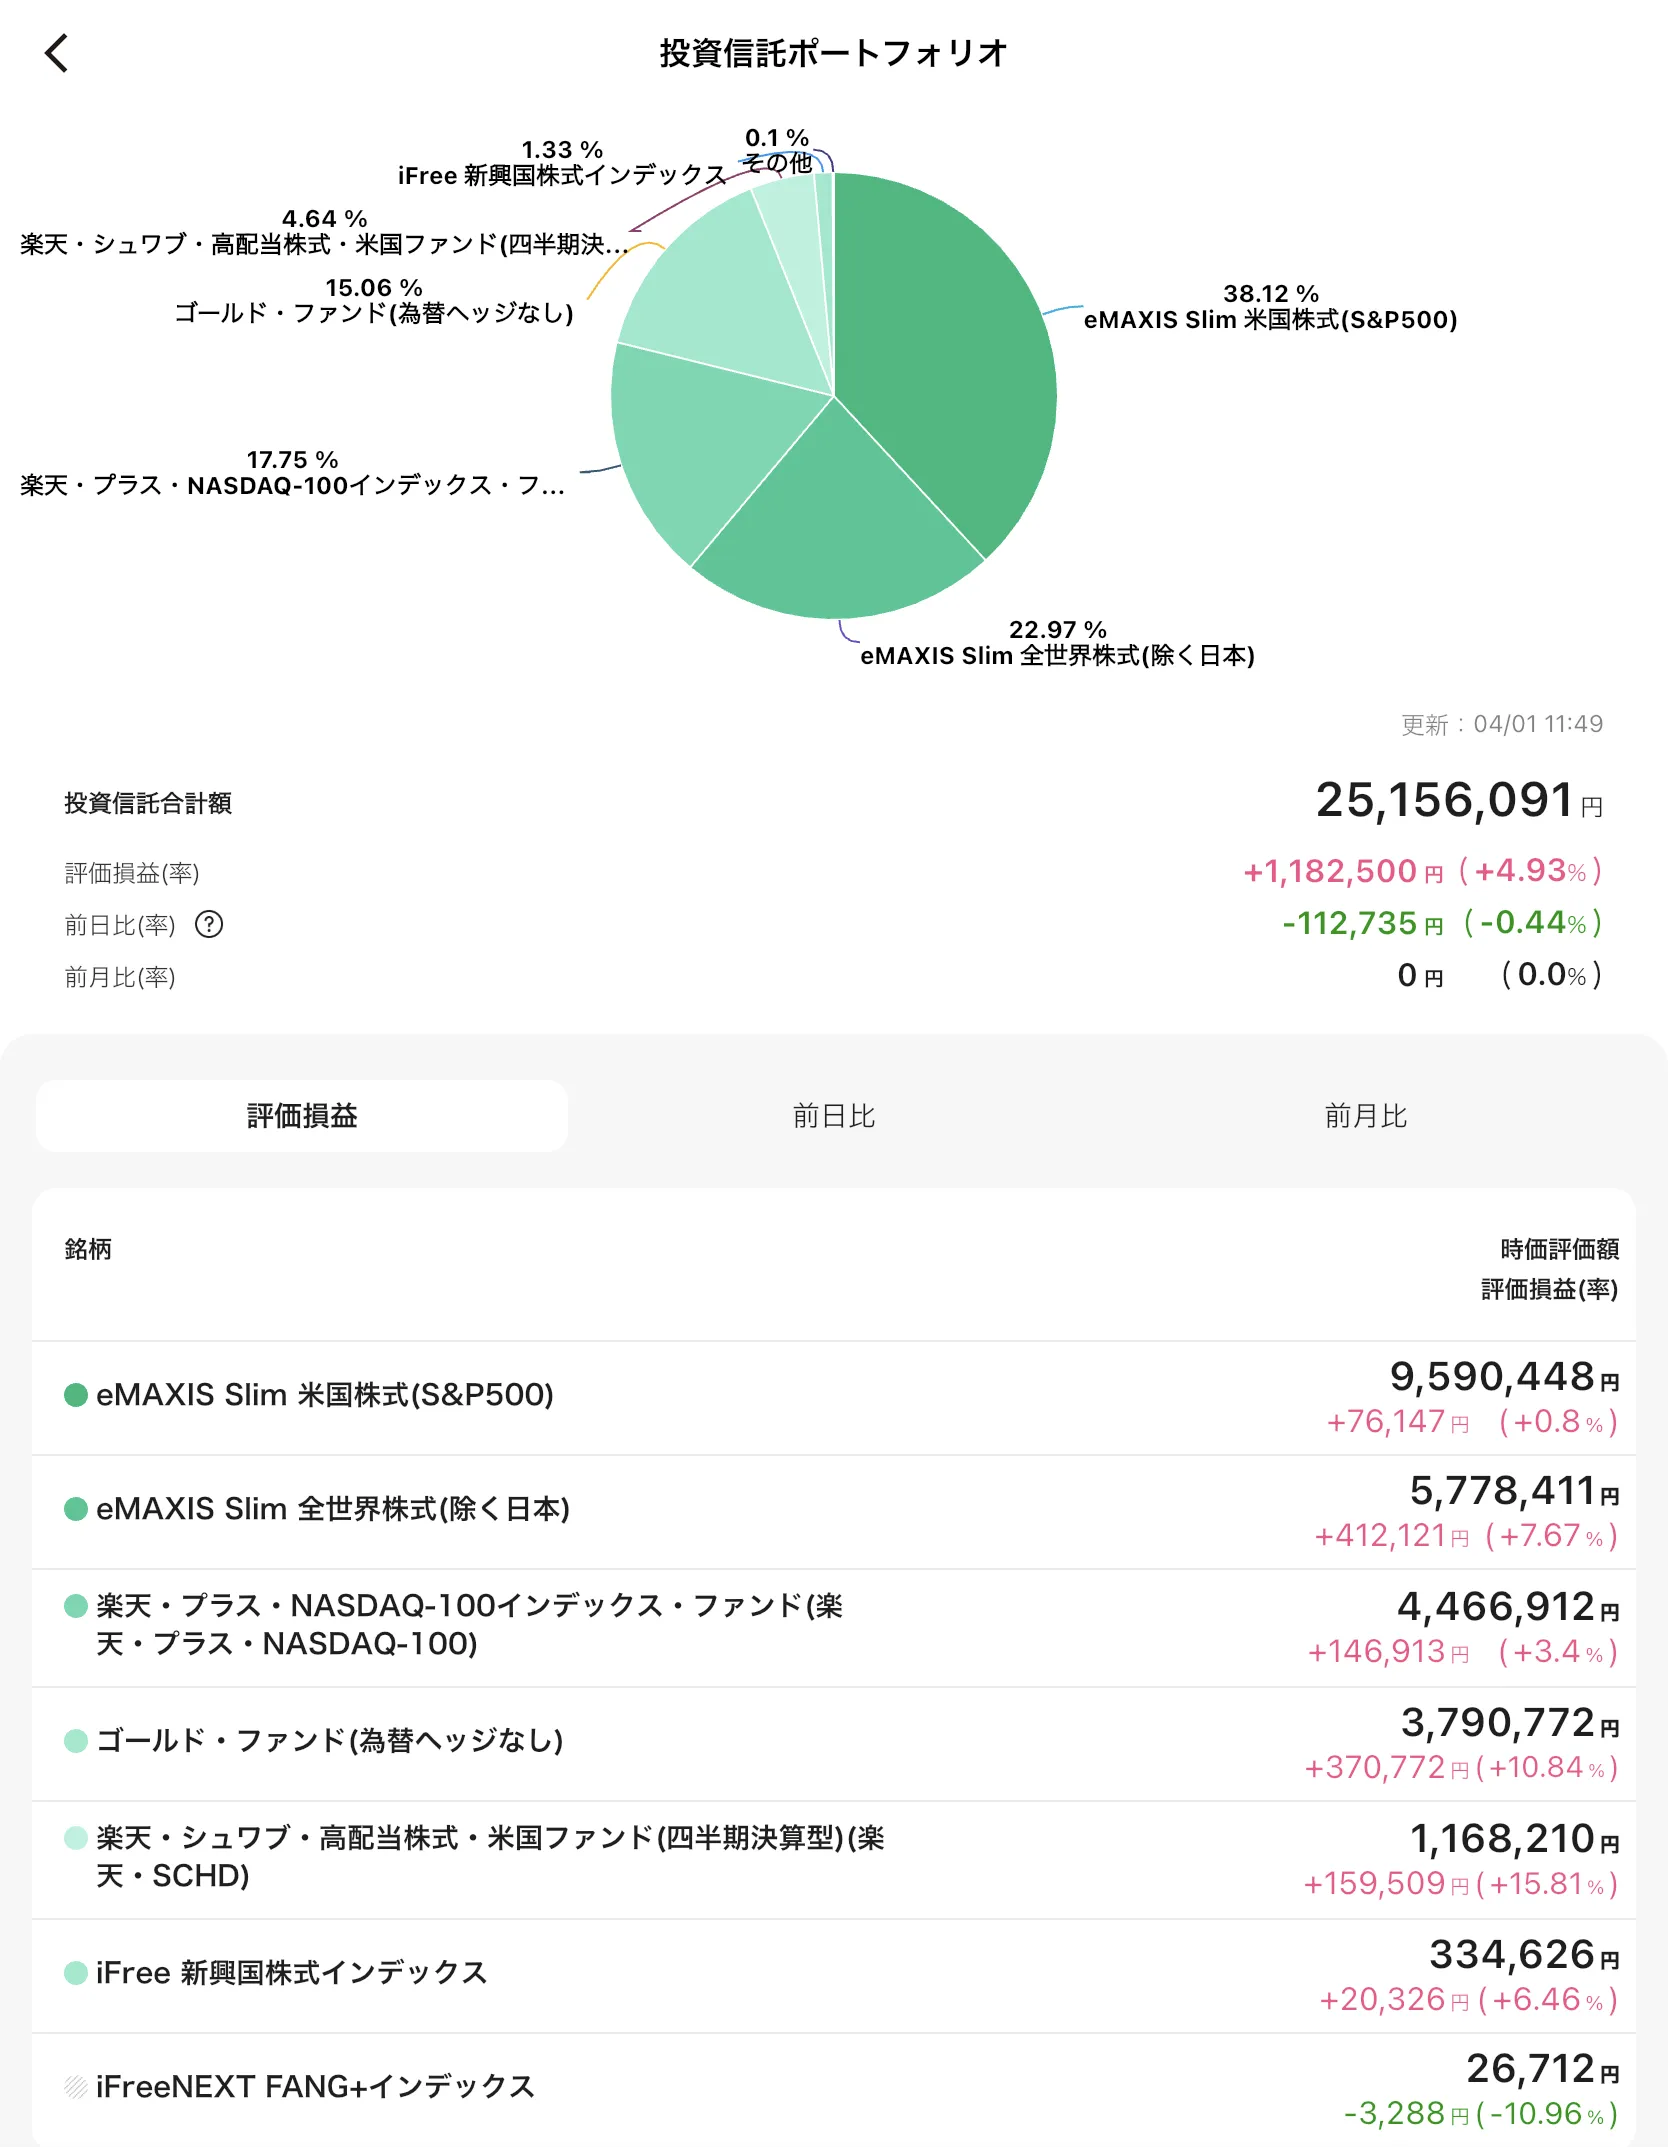Click the 38.12% percentage label
Image resolution: width=1668 pixels, height=2147 pixels.
pyautogui.click(x=1269, y=295)
